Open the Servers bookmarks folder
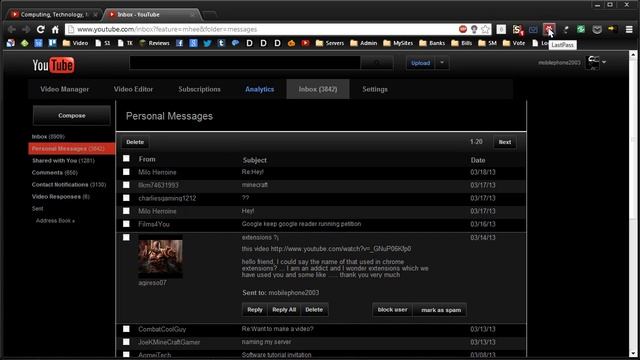Screen dimensions: 640x360 330,43
